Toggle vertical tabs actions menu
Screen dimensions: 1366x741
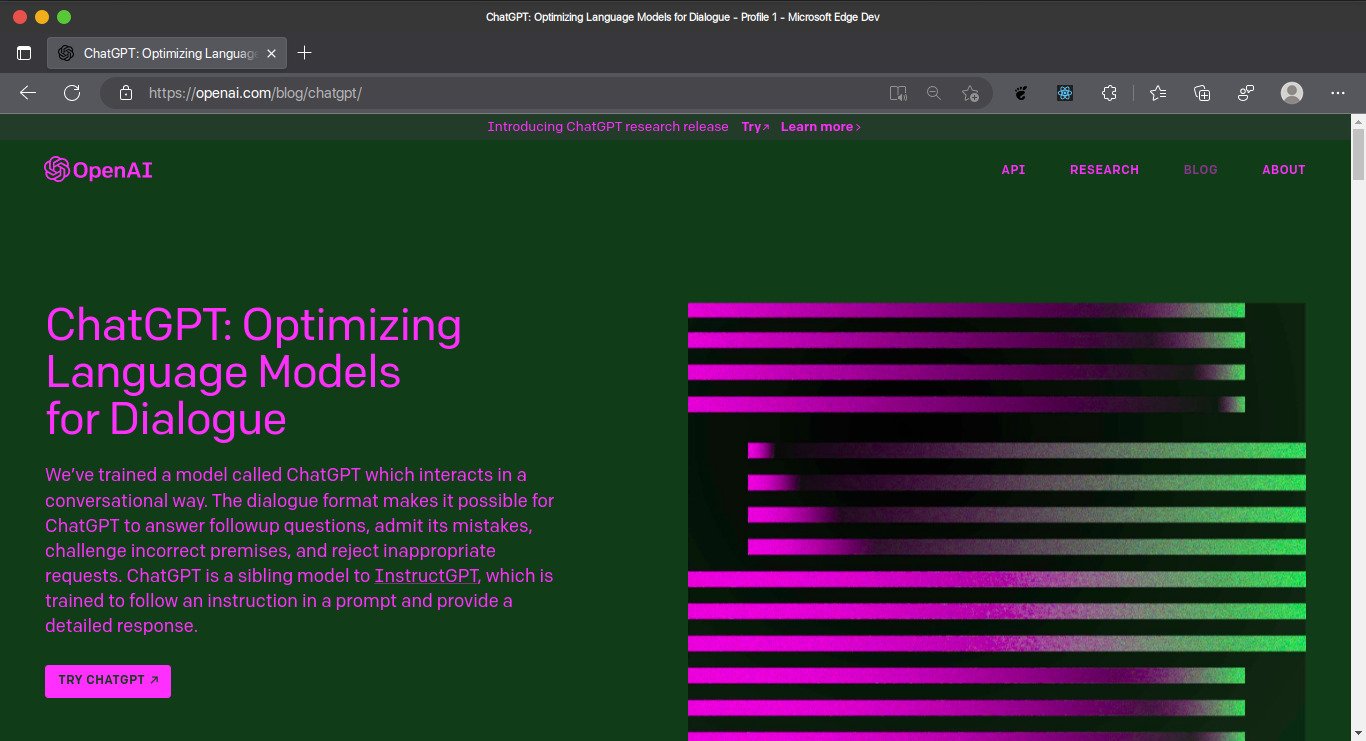(24, 53)
